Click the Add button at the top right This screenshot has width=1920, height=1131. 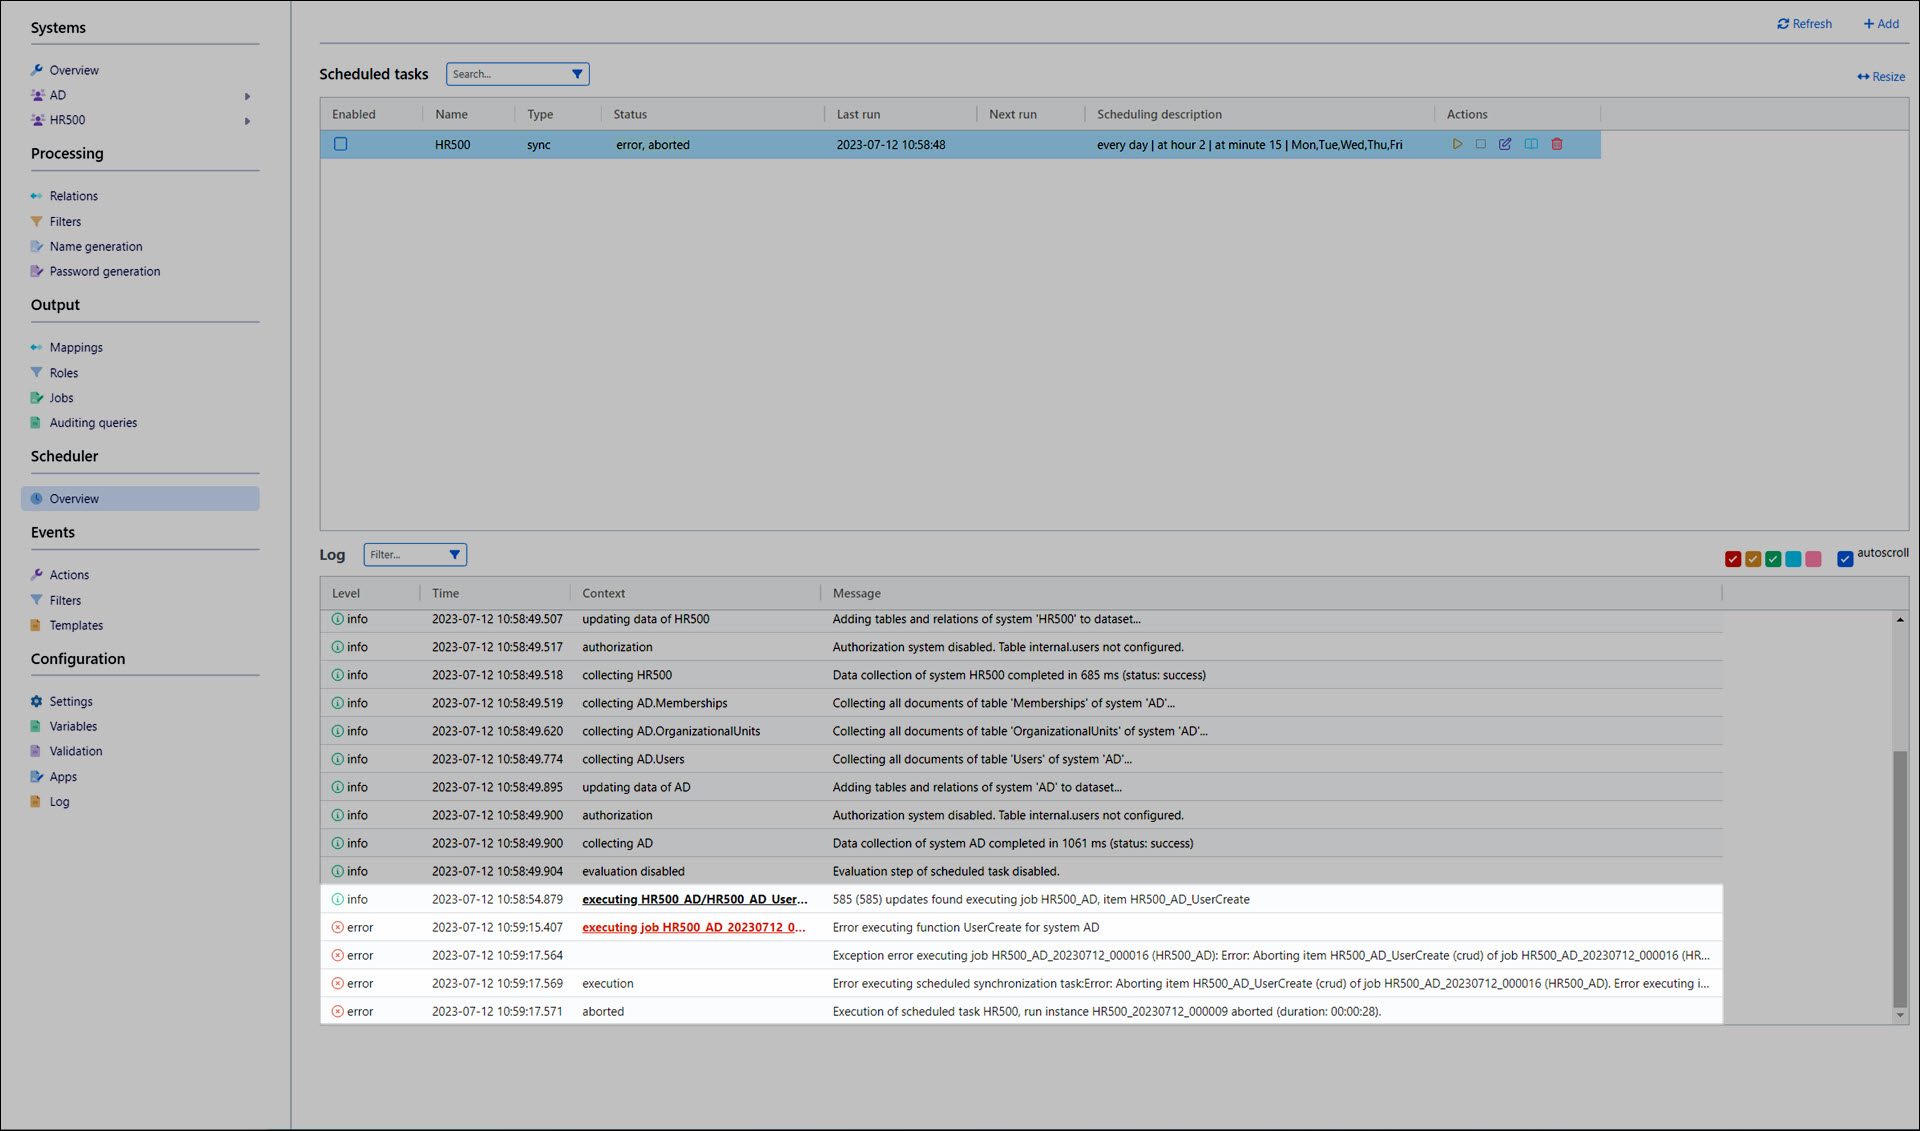pyautogui.click(x=1881, y=24)
